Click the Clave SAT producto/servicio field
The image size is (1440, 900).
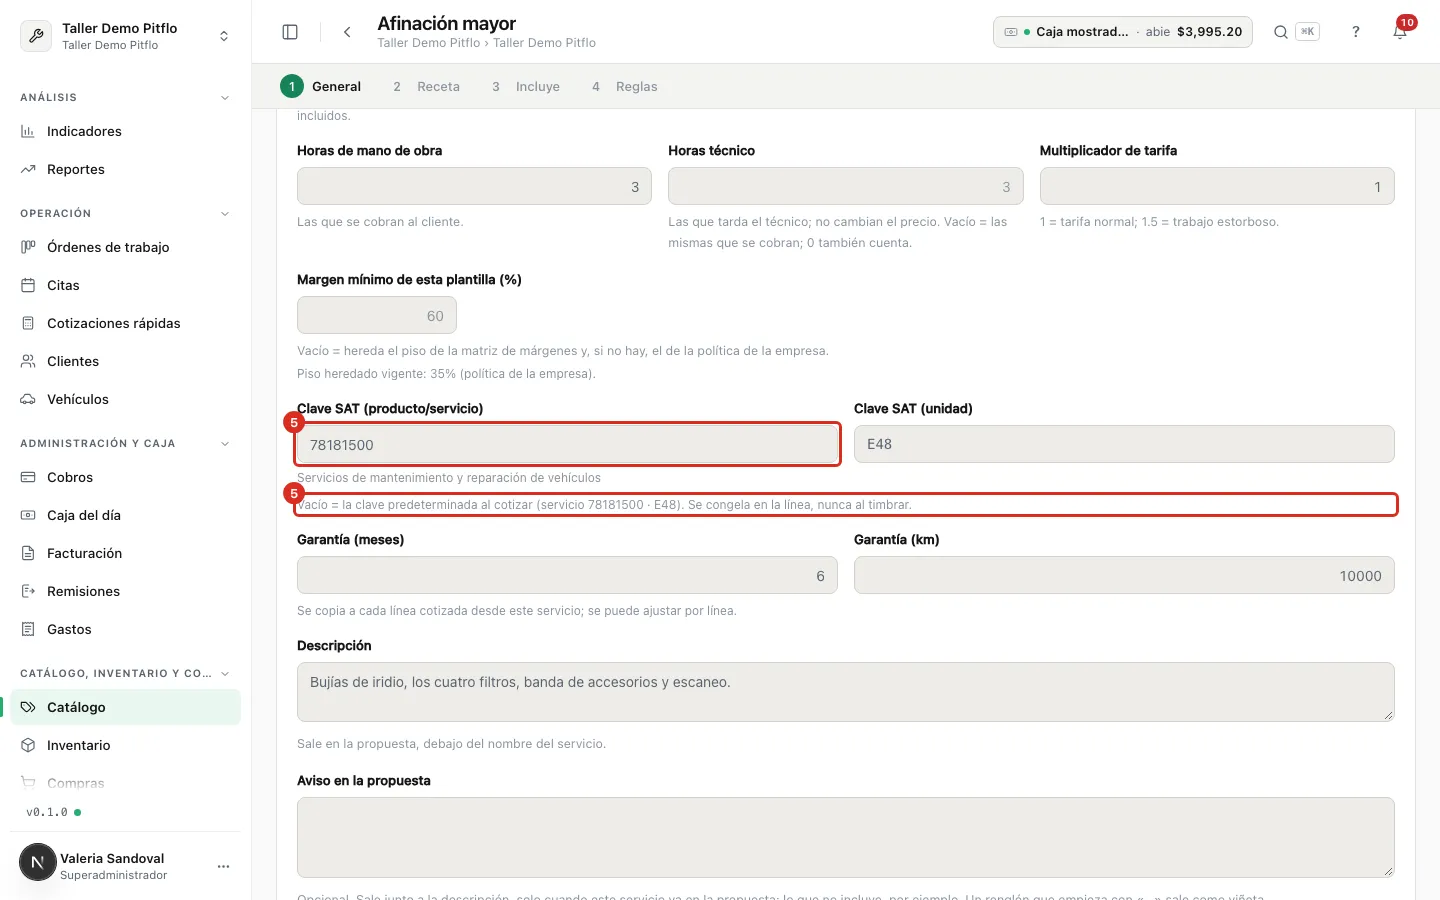click(567, 444)
